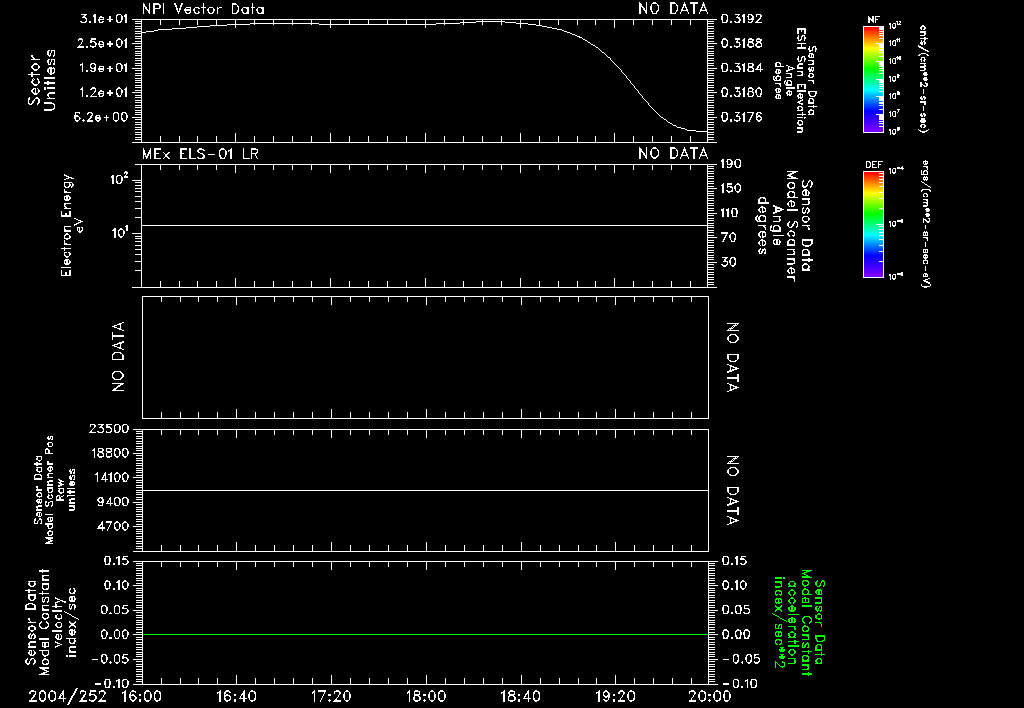Click the '16:00' time axis label

142,696
